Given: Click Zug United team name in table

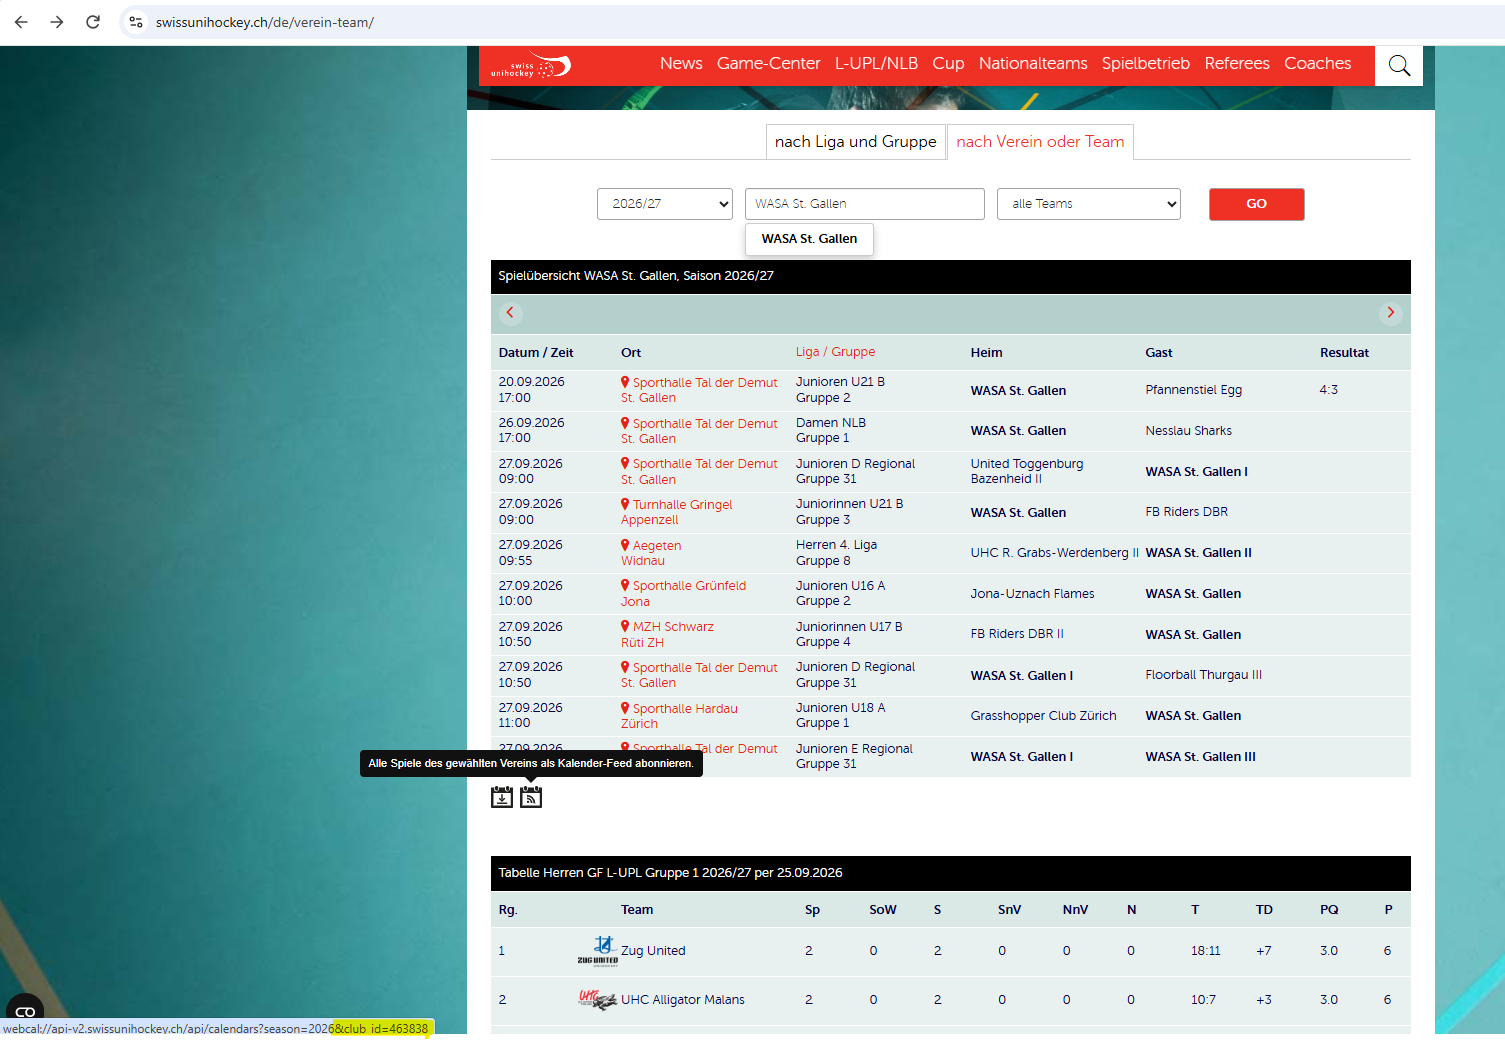Looking at the screenshot, I should coord(653,951).
